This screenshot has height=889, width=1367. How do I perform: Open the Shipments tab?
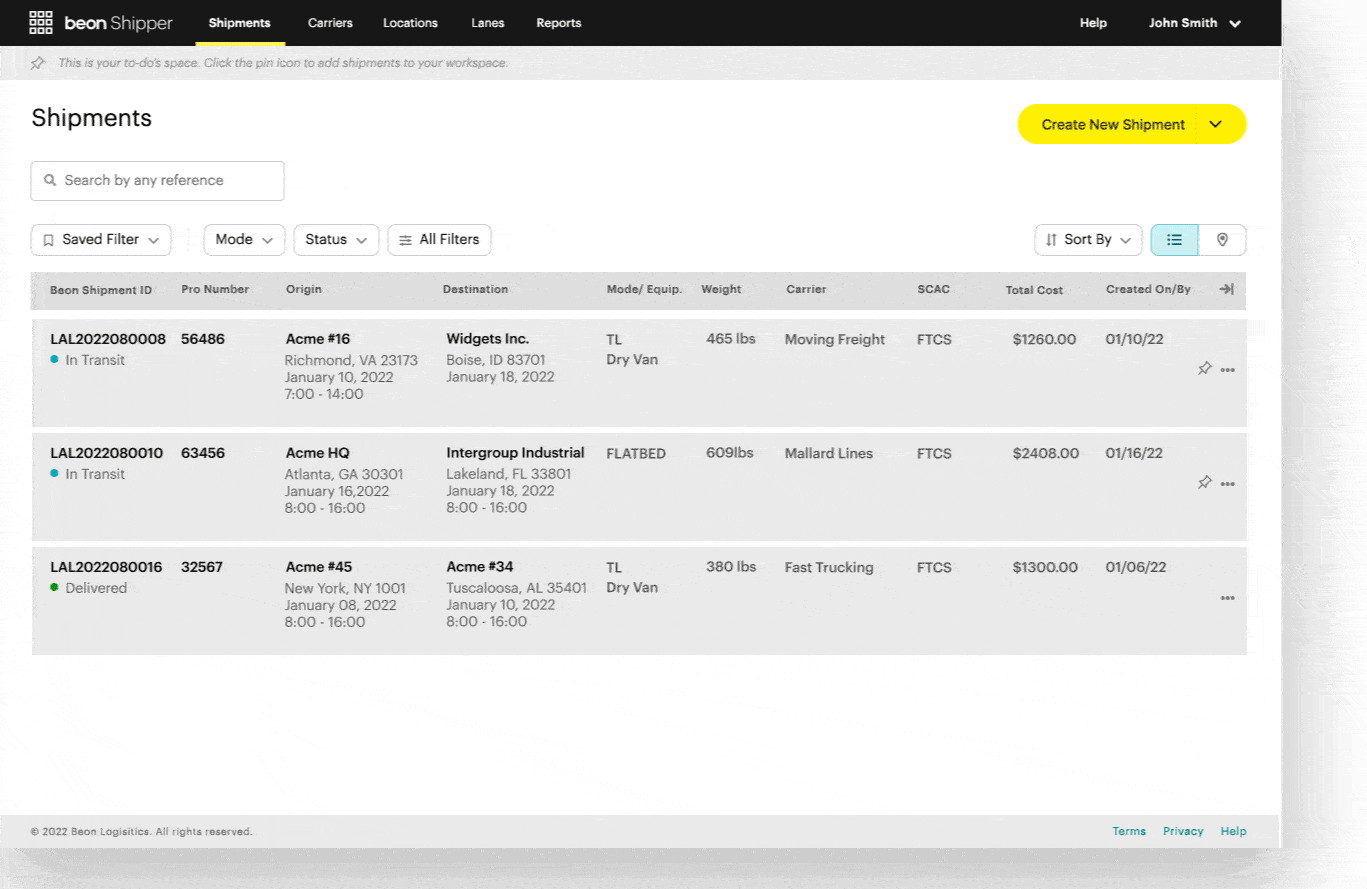pyautogui.click(x=240, y=23)
